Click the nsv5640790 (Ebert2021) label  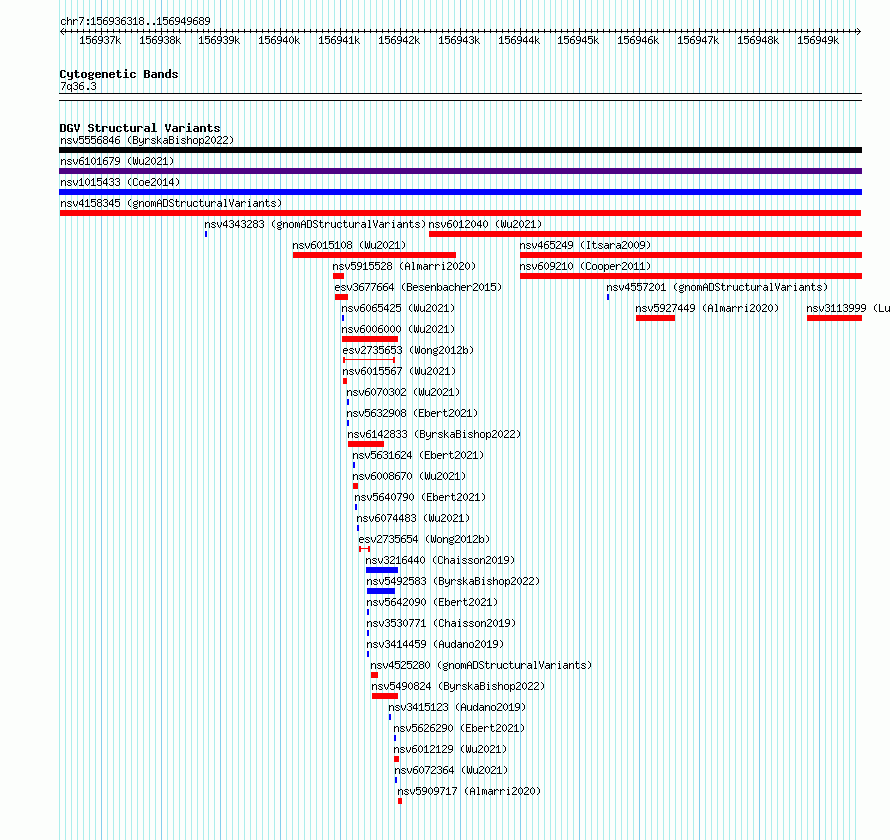coord(420,497)
